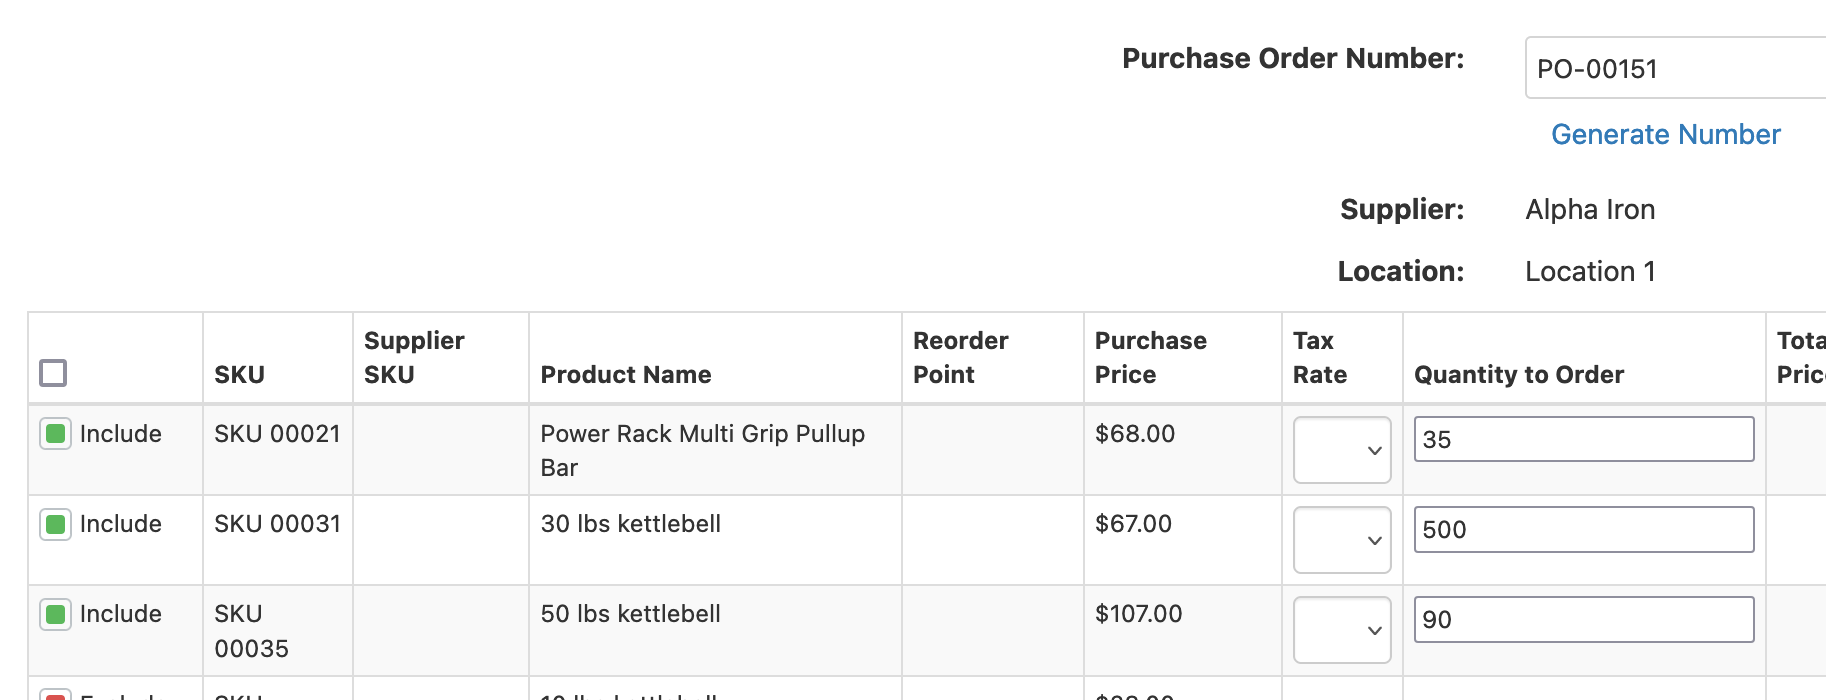The height and width of the screenshot is (700, 1826).
Task: Toggle the select-all checkbox in table header
Action: tap(54, 372)
